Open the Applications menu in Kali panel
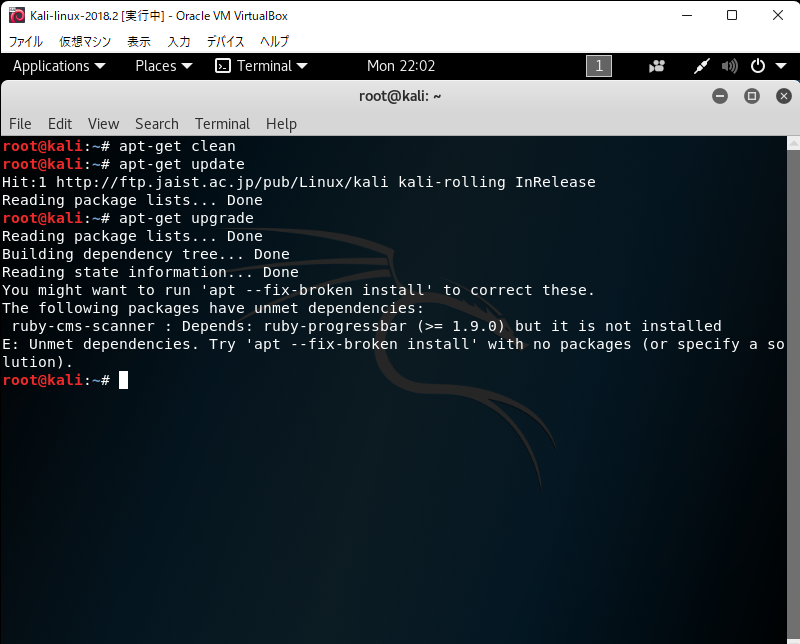This screenshot has width=800, height=644. (x=59, y=66)
